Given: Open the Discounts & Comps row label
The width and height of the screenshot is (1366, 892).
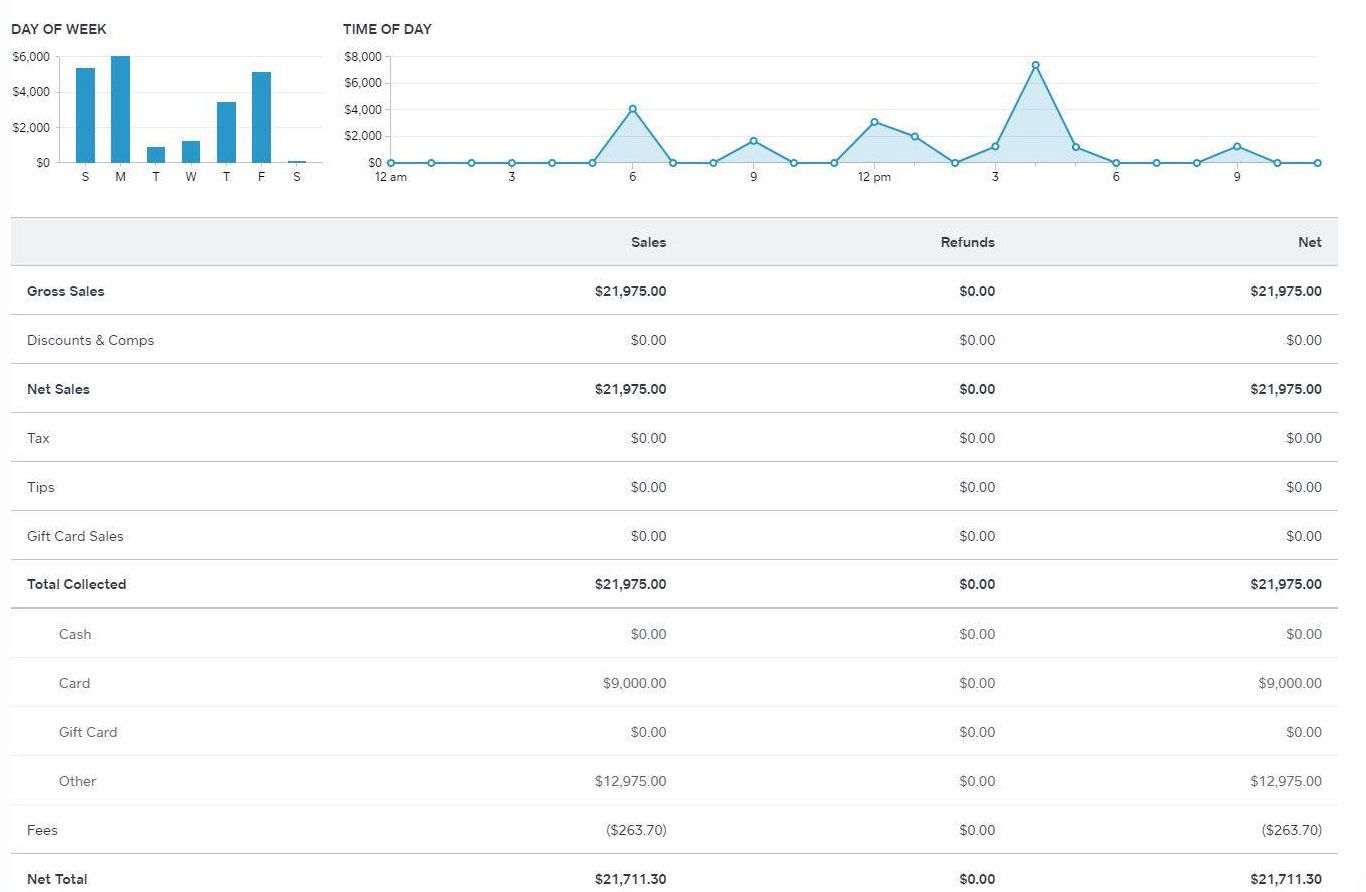Looking at the screenshot, I should (x=90, y=340).
